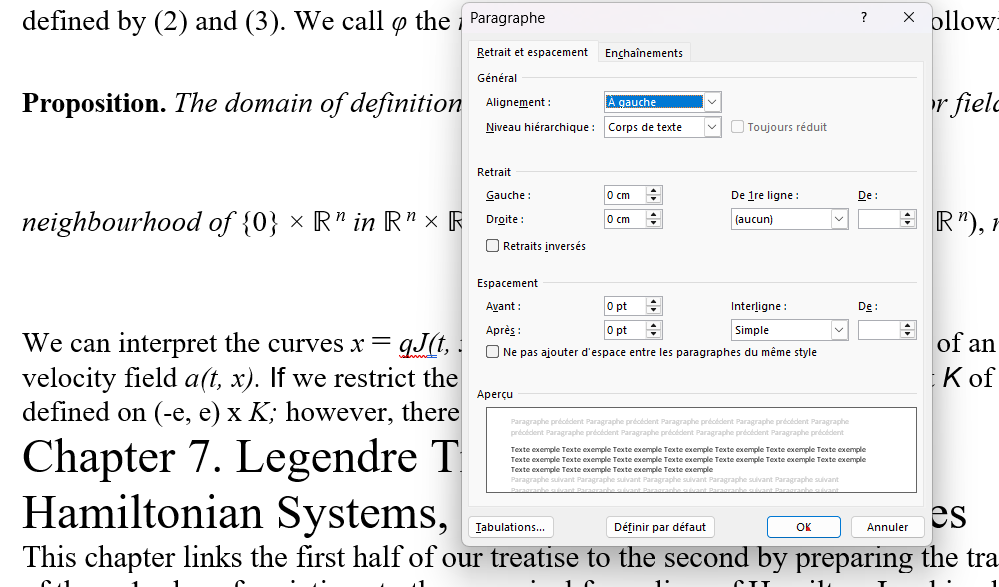
Task: Click the Avant spacing input field
Action: [x=625, y=307]
